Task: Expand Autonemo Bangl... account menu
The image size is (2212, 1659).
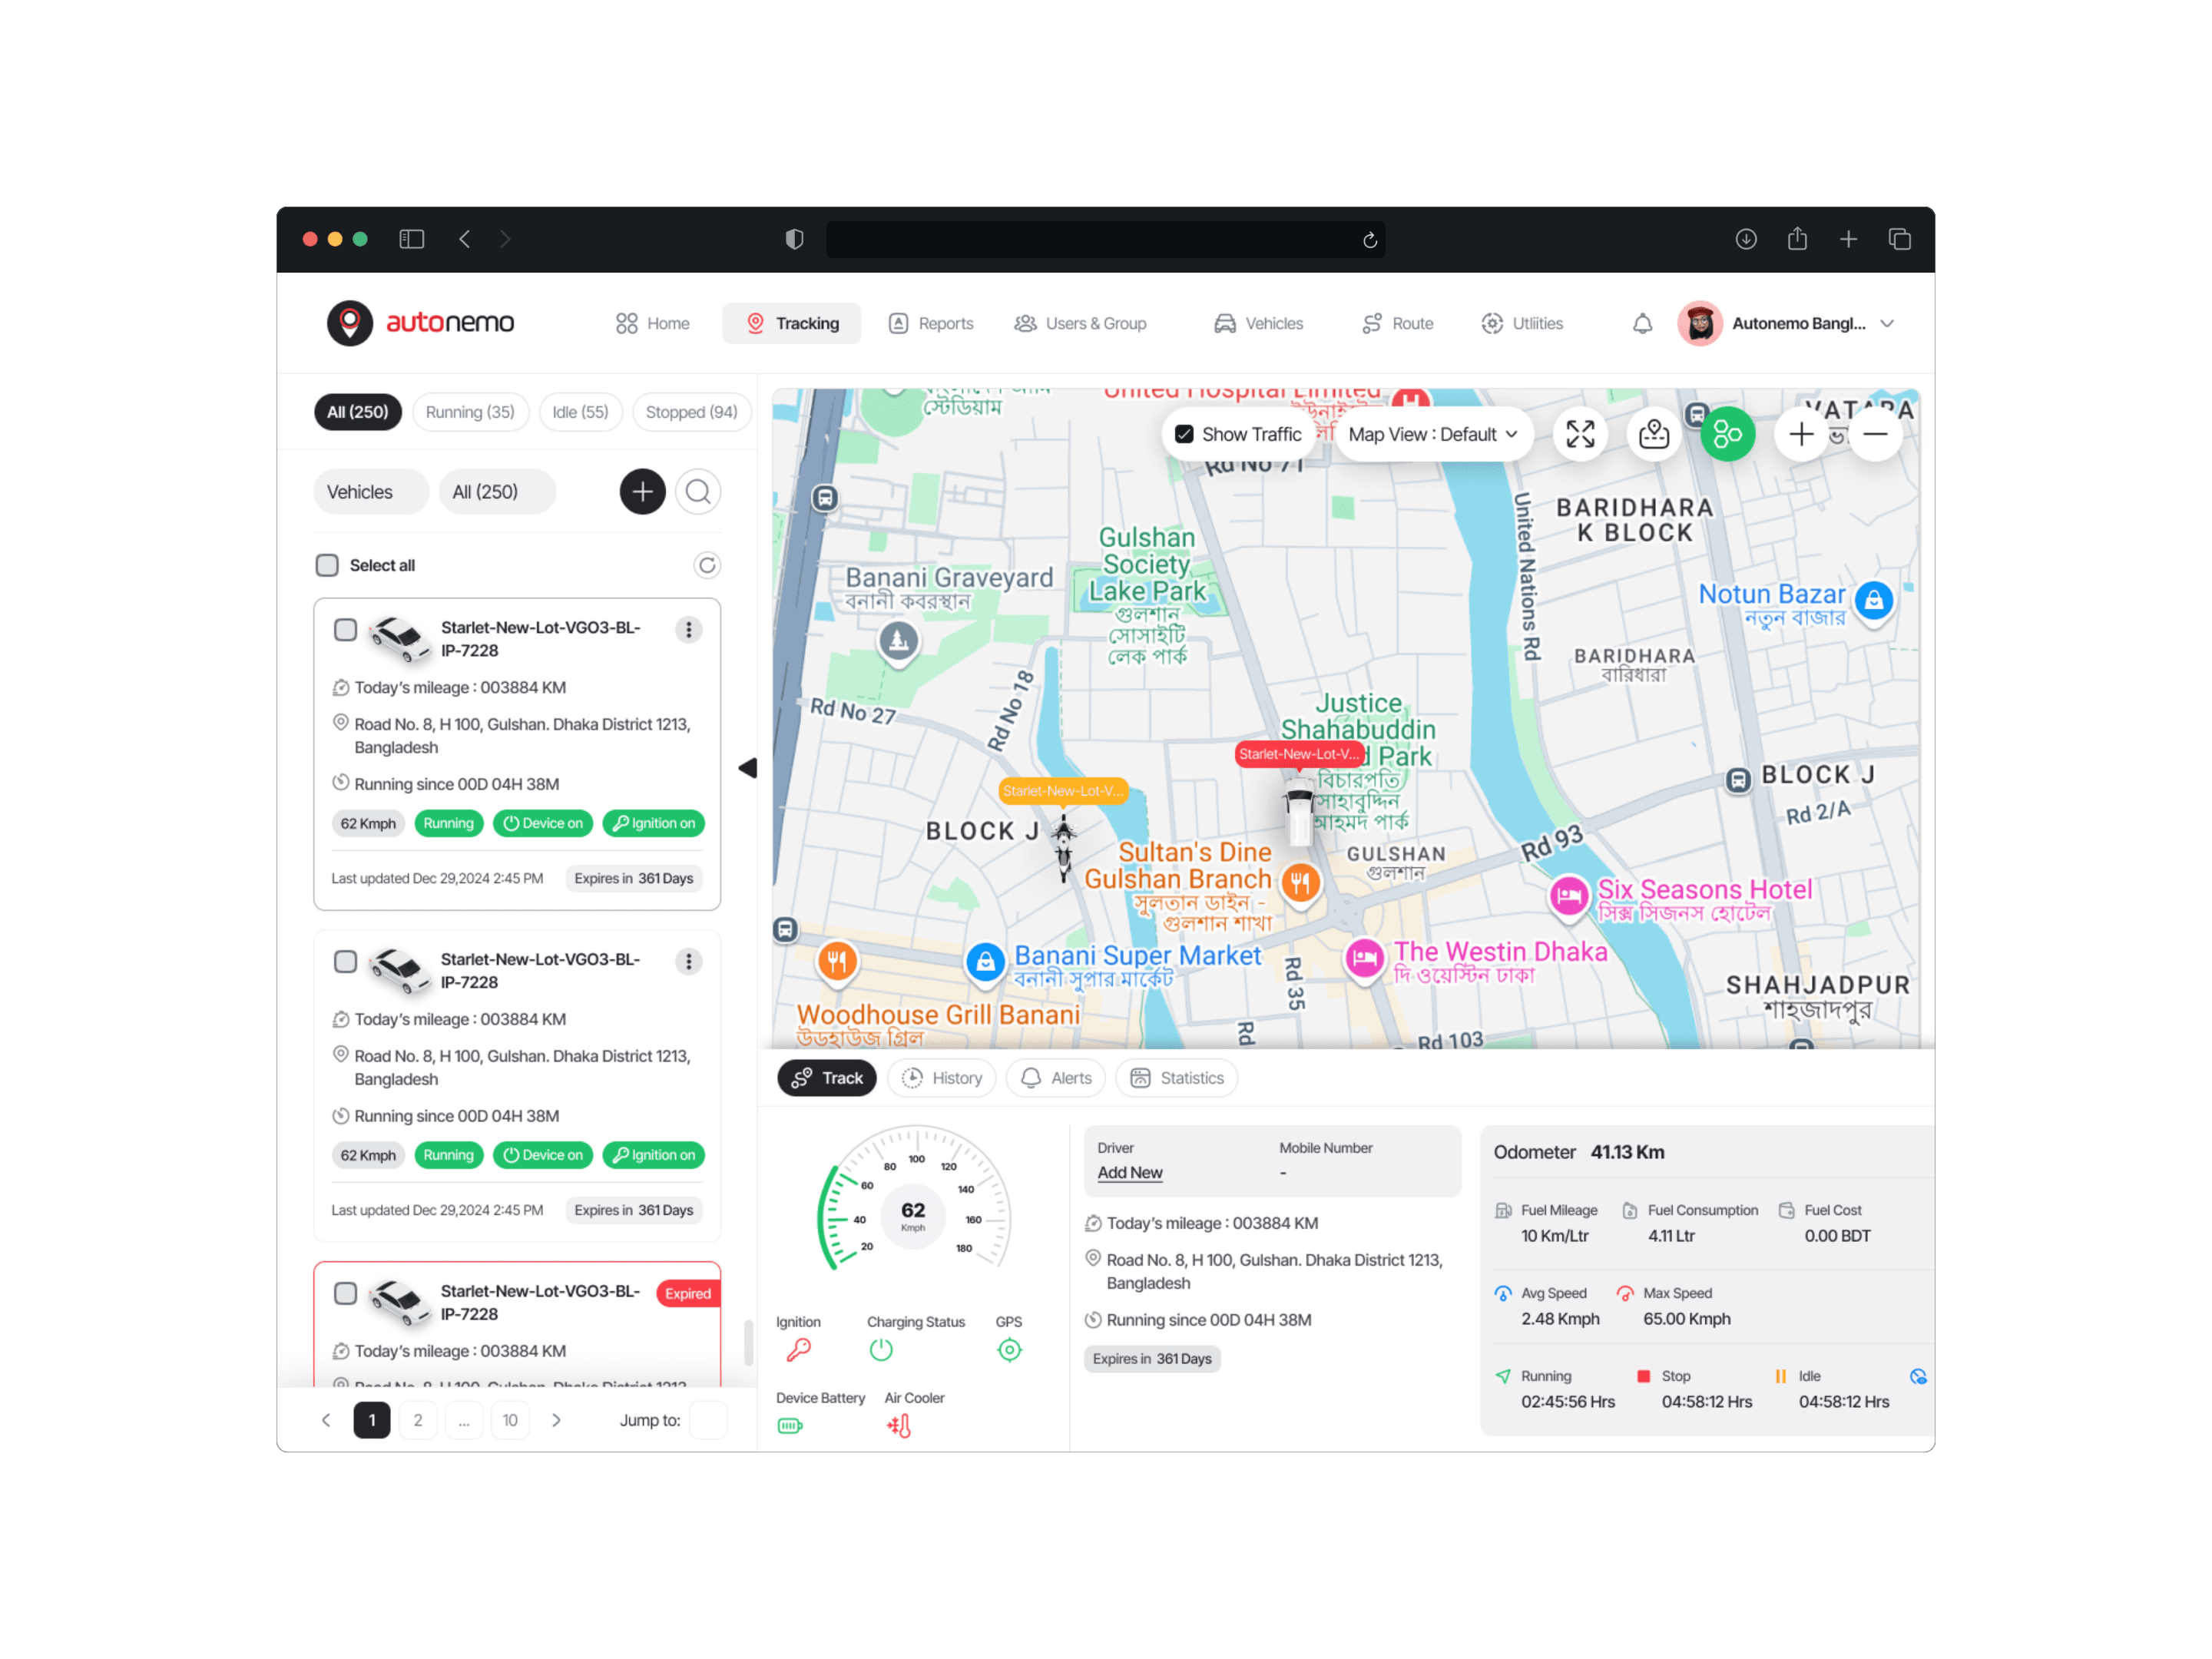Action: click(1886, 323)
